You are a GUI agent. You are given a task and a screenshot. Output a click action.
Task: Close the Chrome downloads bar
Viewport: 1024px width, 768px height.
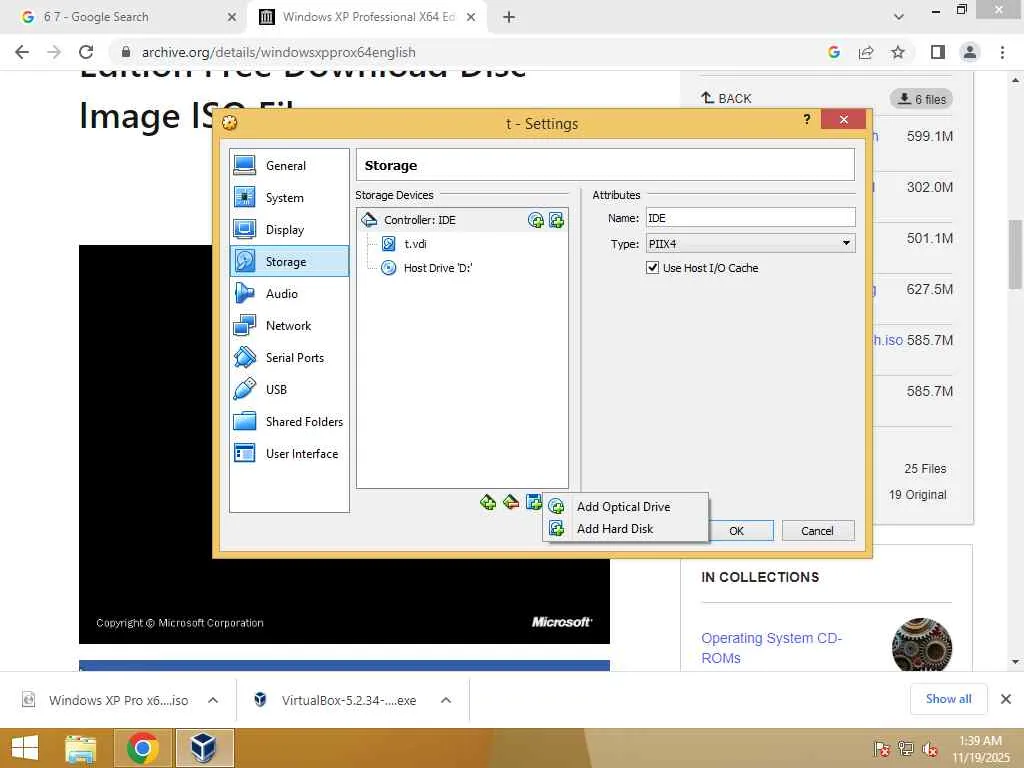coord(1006,699)
